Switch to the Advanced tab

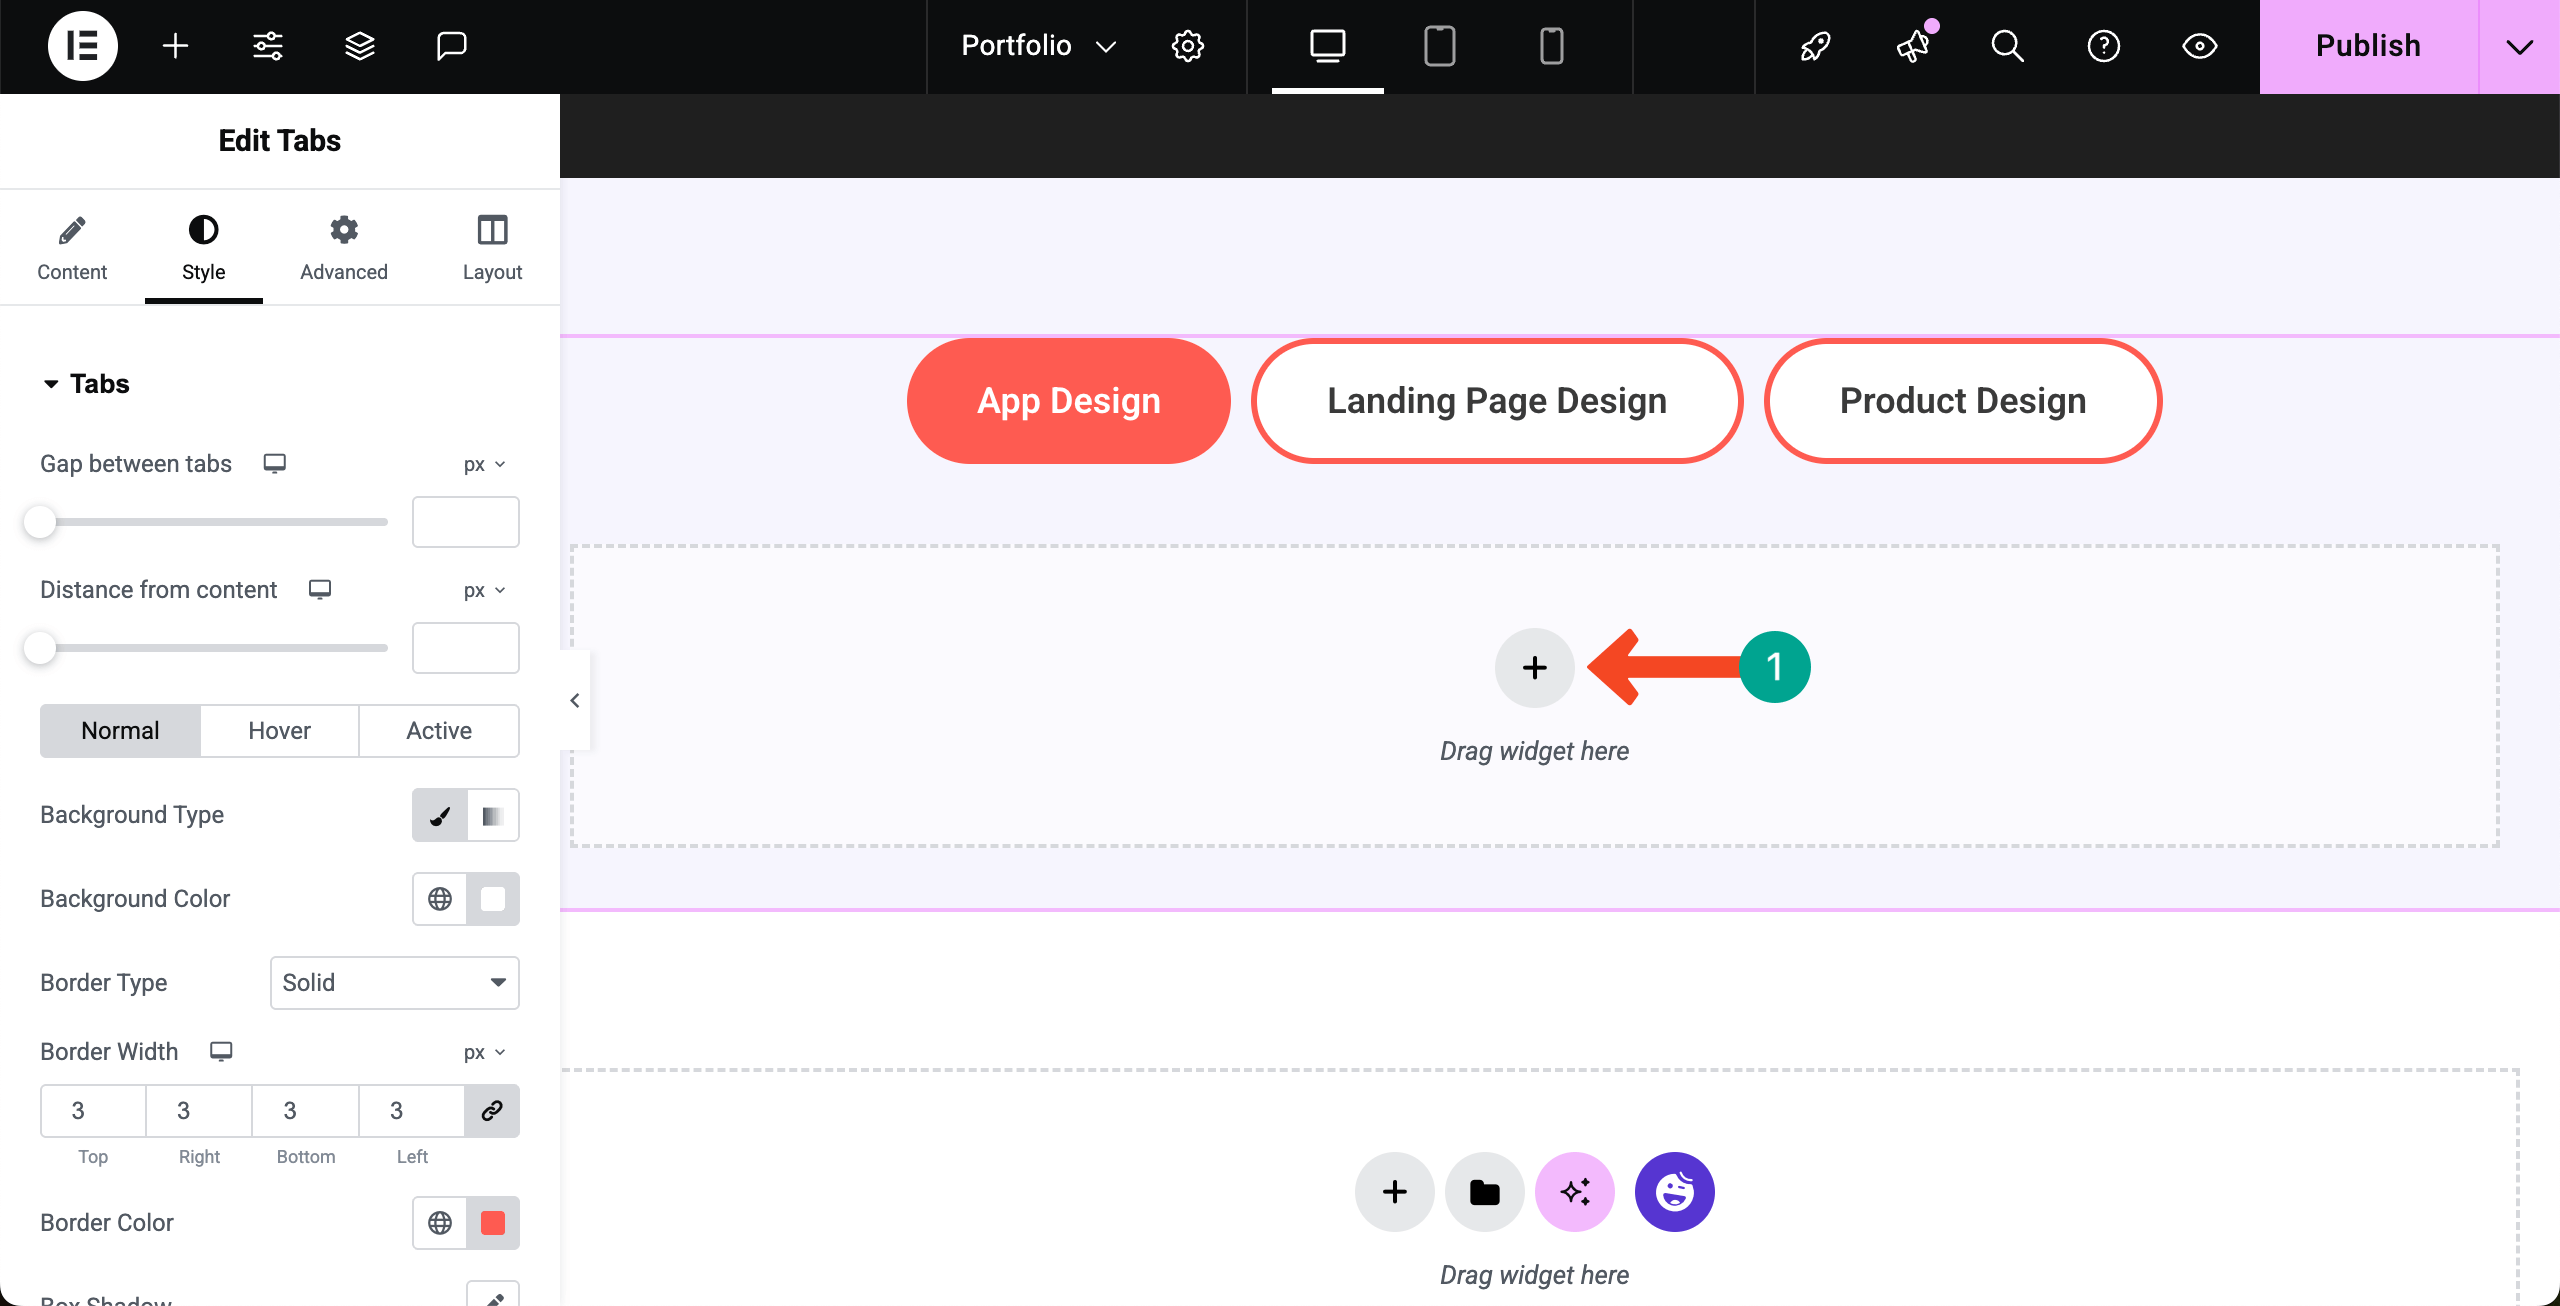tap(343, 249)
